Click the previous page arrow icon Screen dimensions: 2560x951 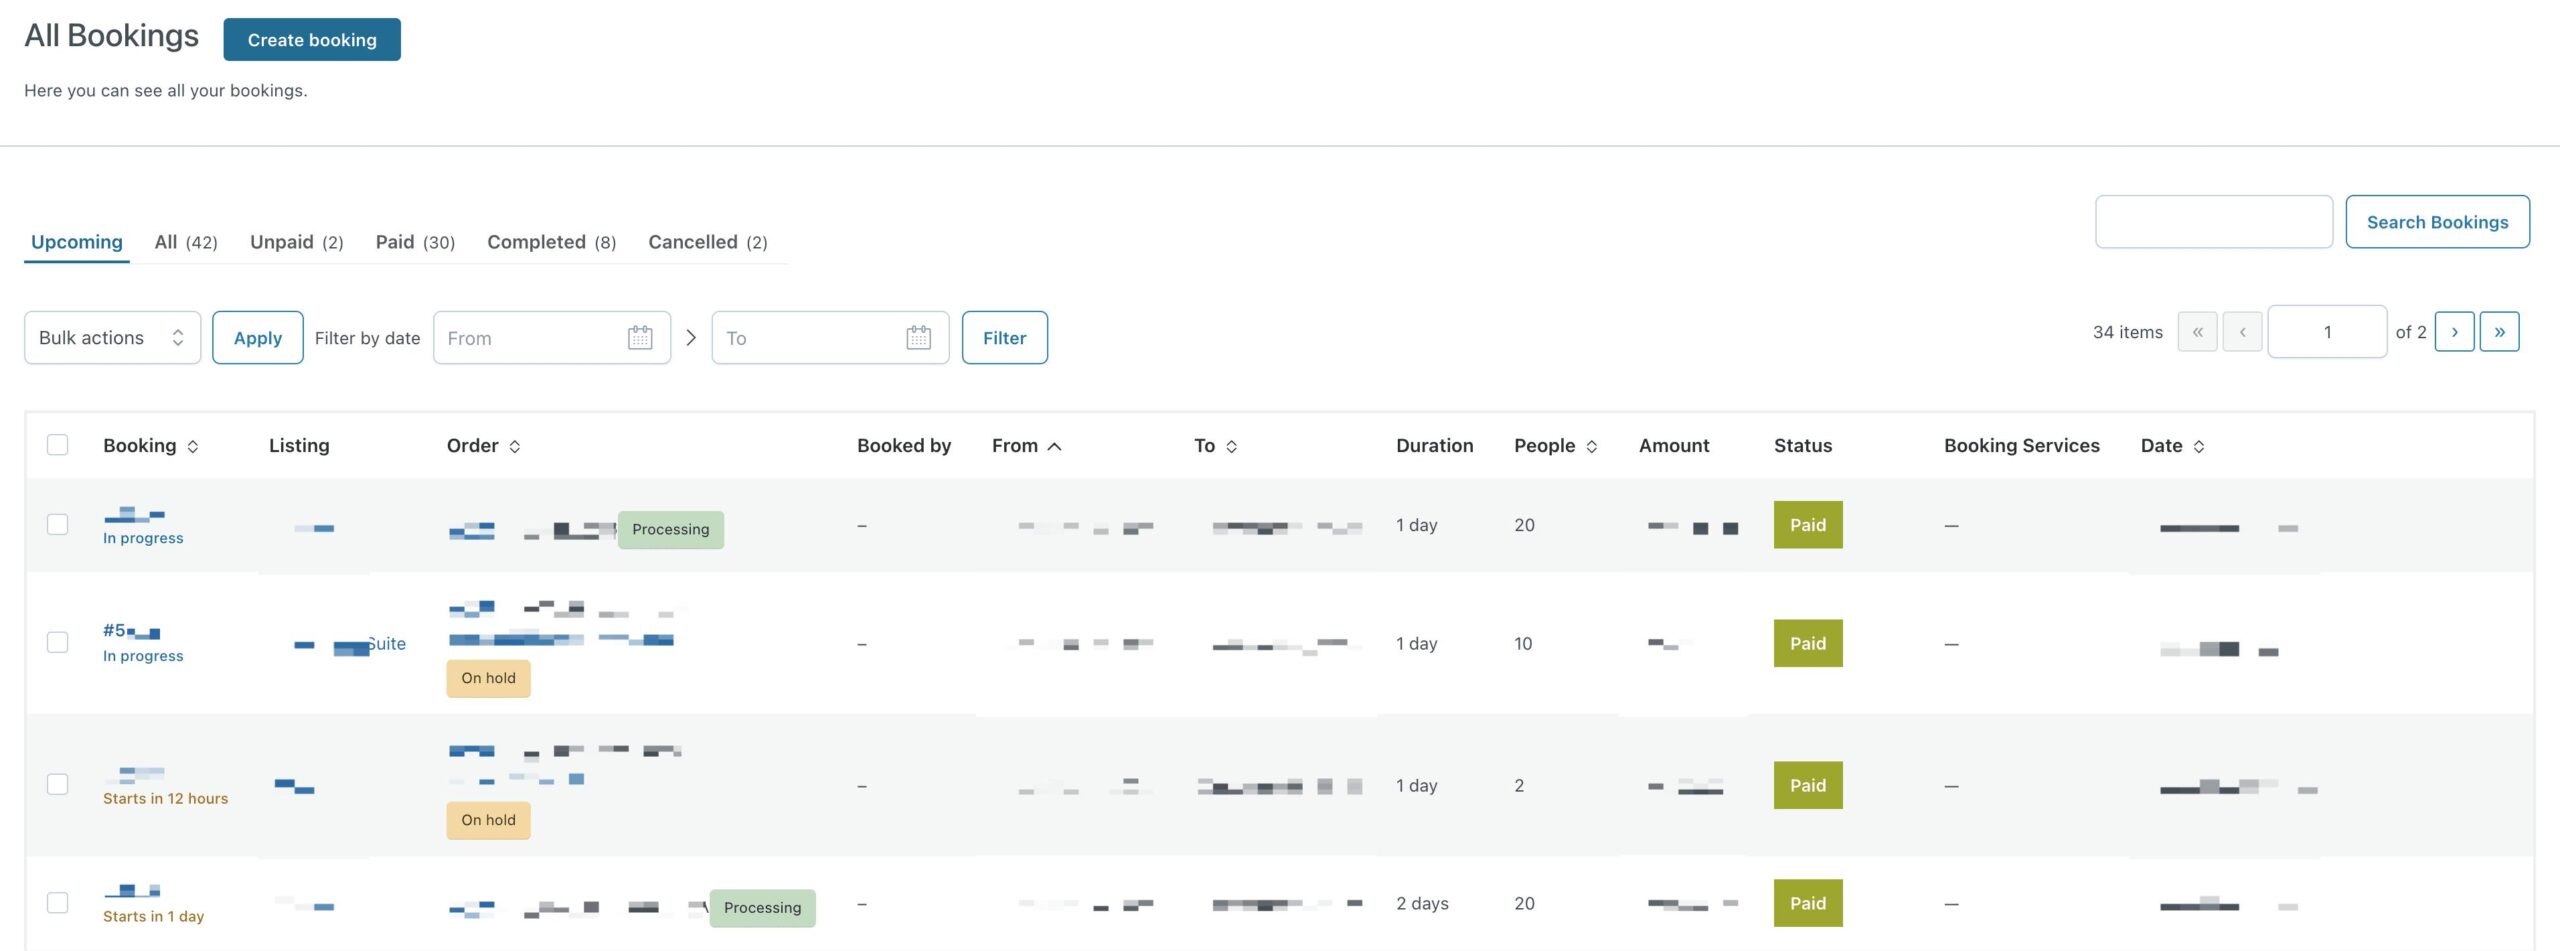[2243, 331]
